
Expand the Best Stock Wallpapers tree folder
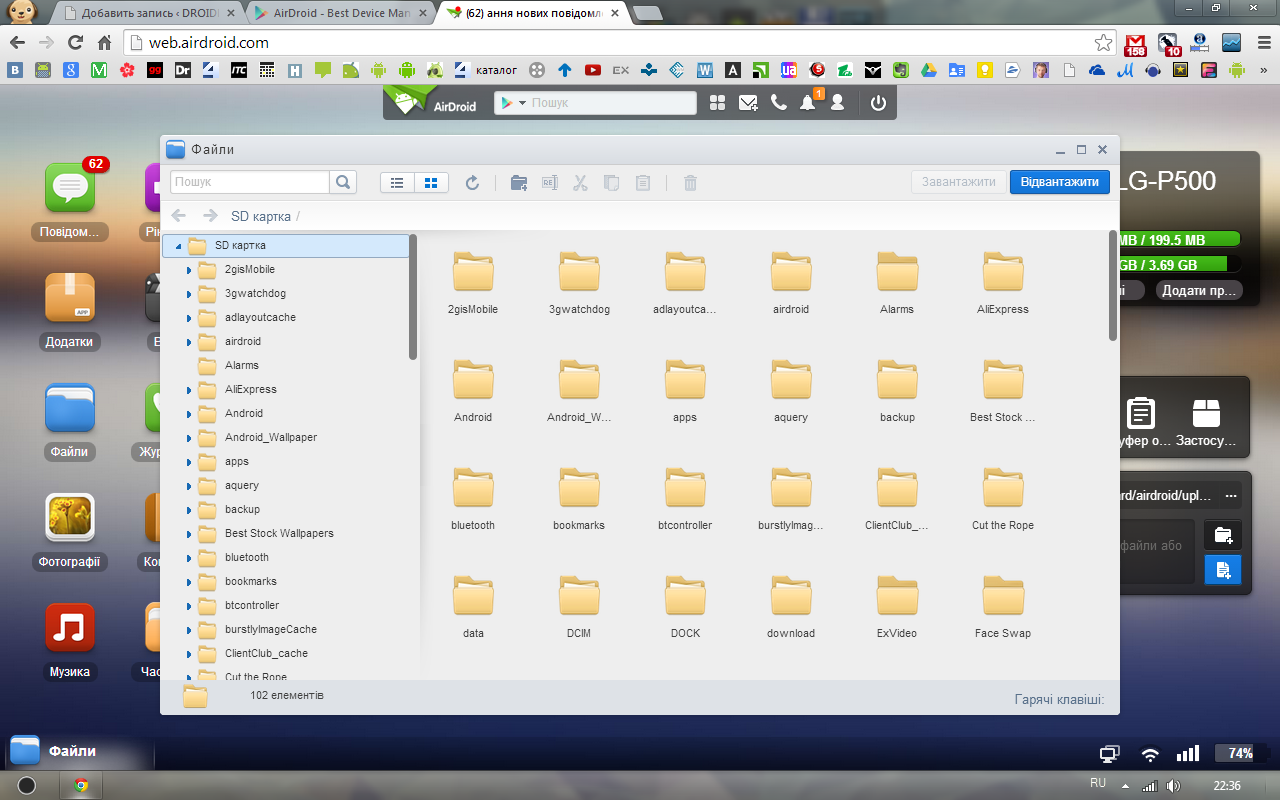189,534
